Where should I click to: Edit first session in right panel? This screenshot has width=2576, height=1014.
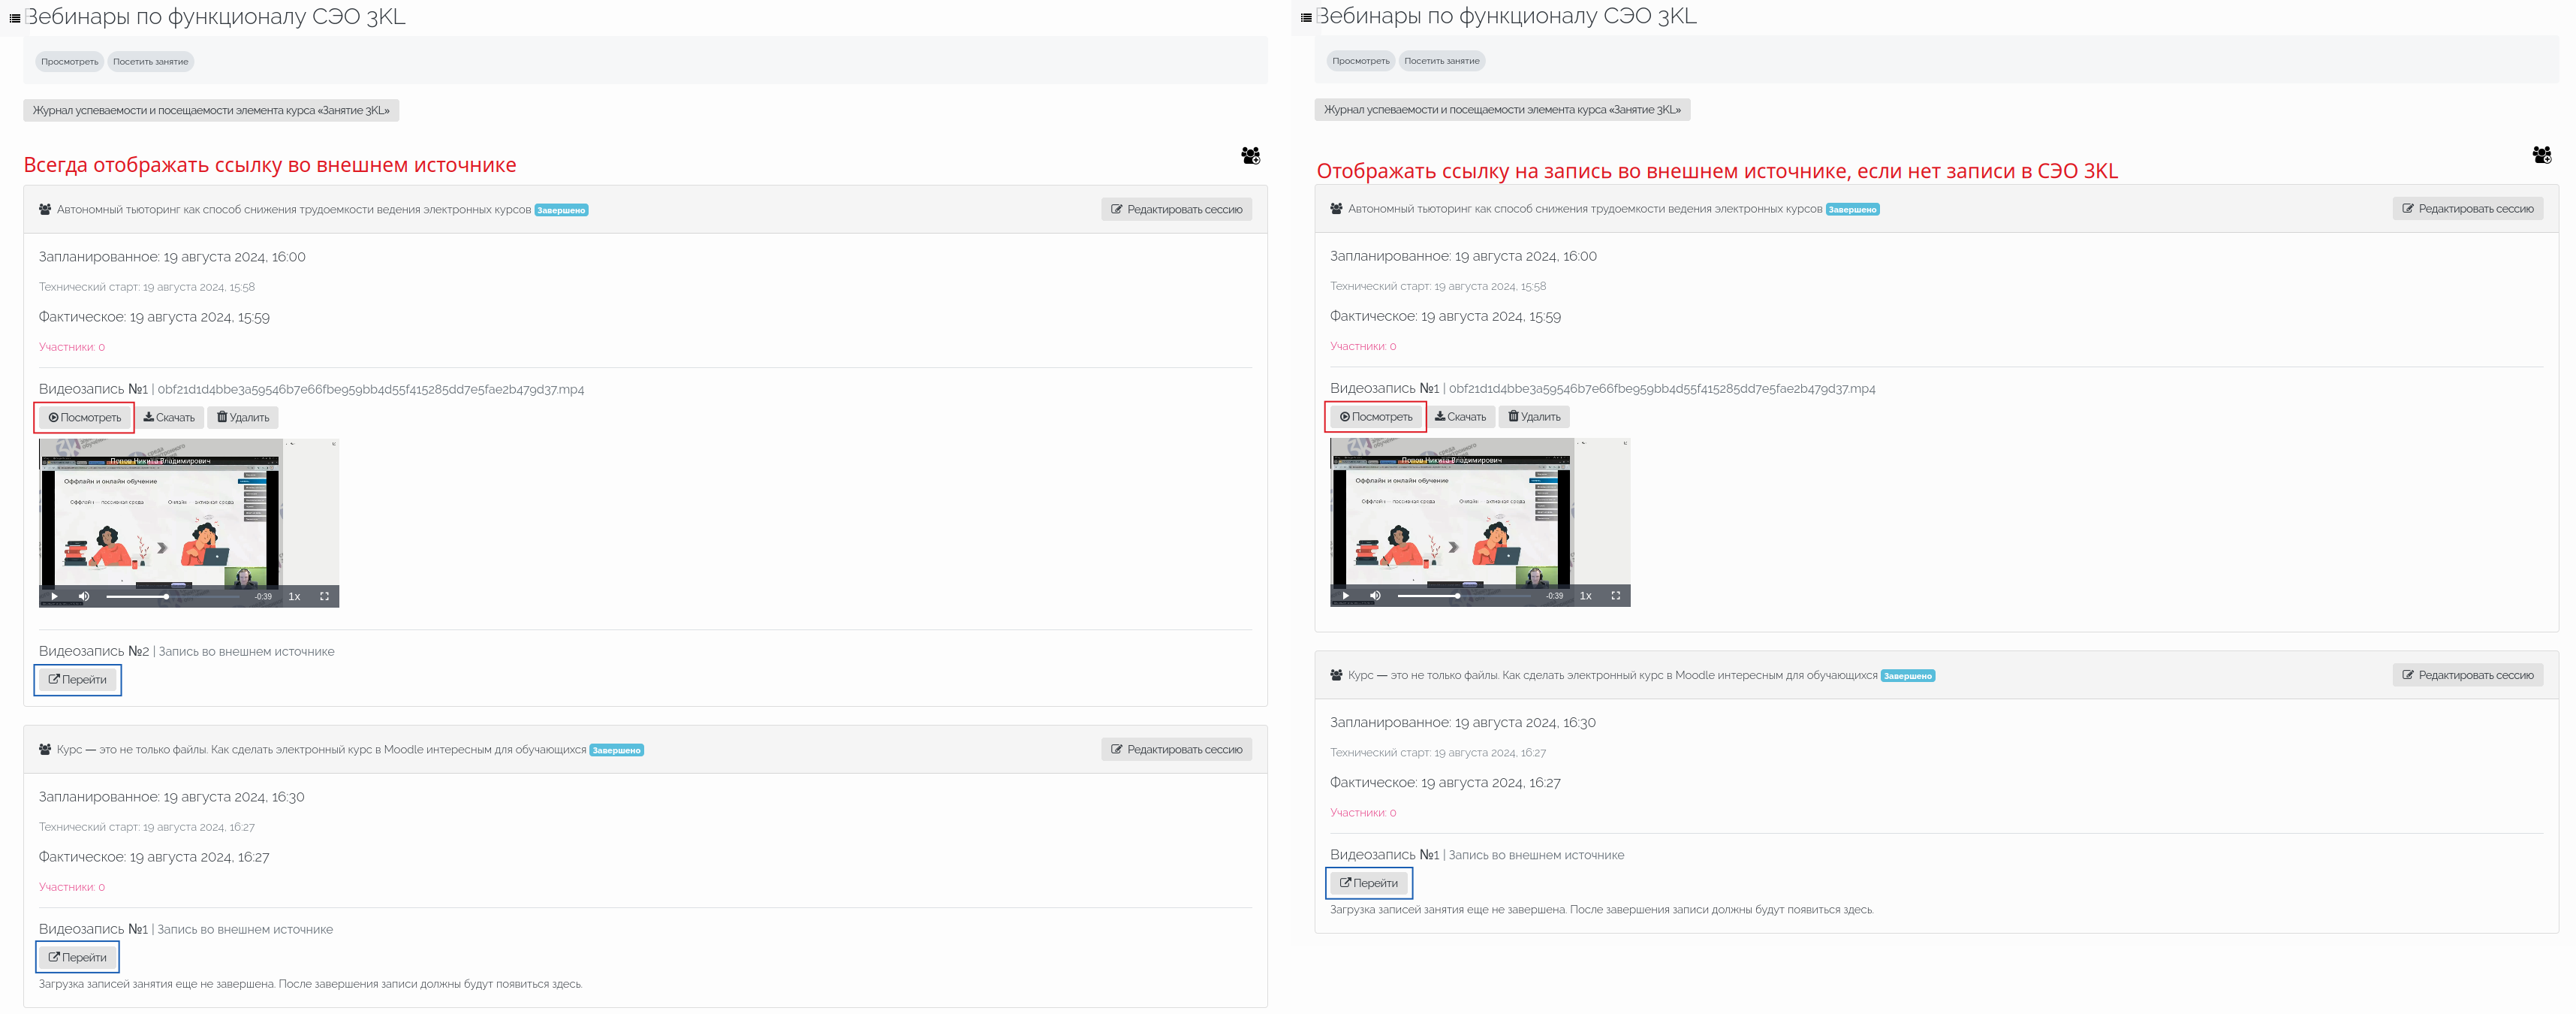pyautogui.click(x=2467, y=209)
